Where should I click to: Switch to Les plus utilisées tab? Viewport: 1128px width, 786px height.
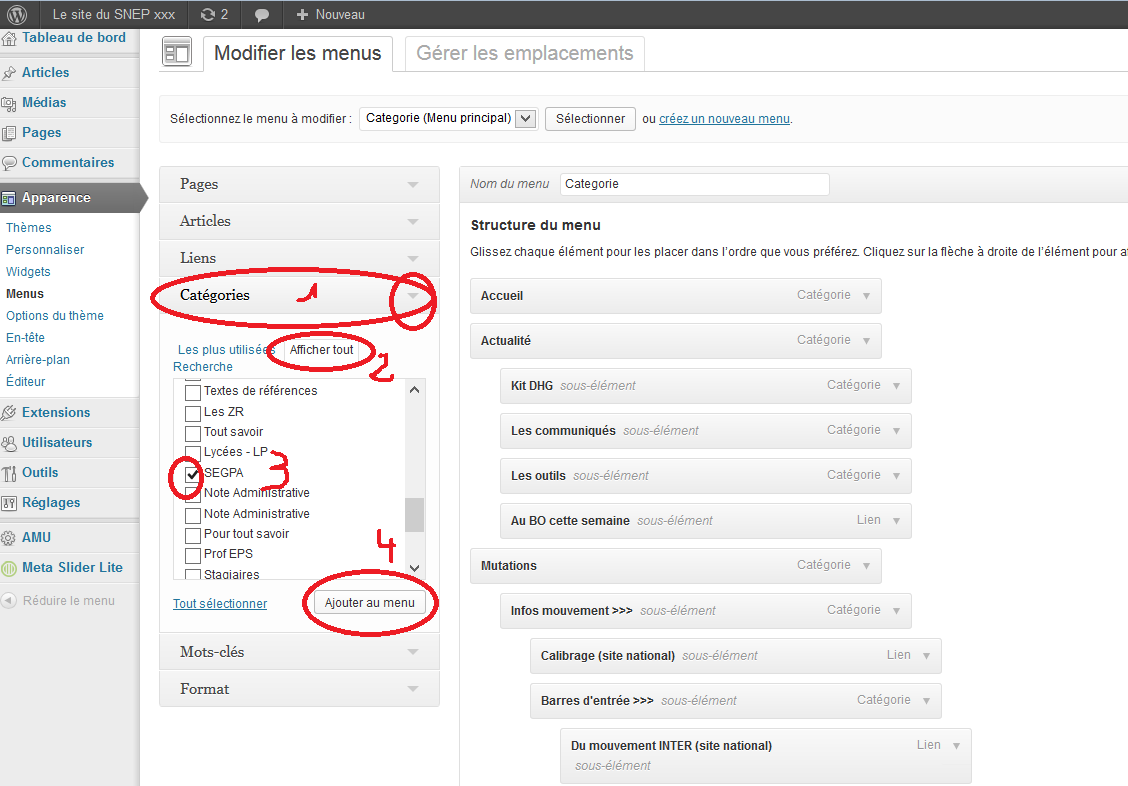coord(226,350)
